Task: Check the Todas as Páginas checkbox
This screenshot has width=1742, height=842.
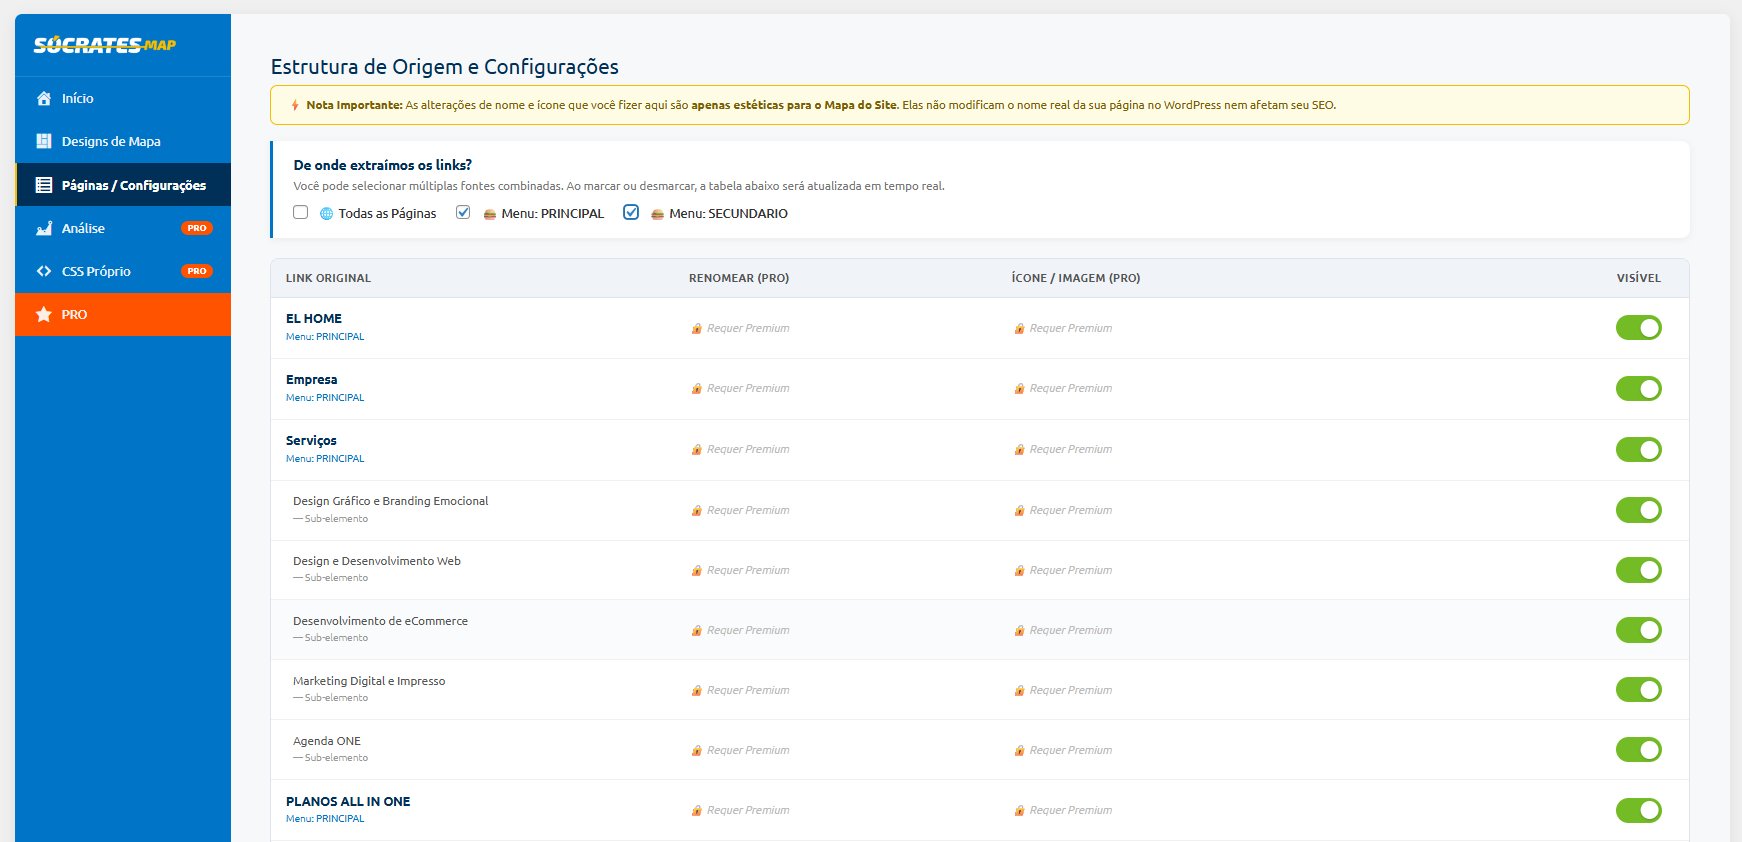Action: click(300, 212)
